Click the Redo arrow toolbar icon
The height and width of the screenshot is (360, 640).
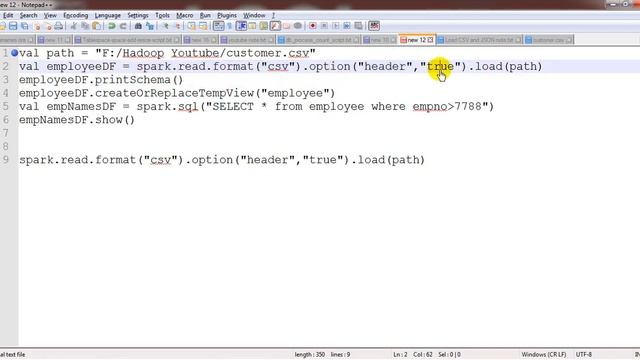click(123, 26)
